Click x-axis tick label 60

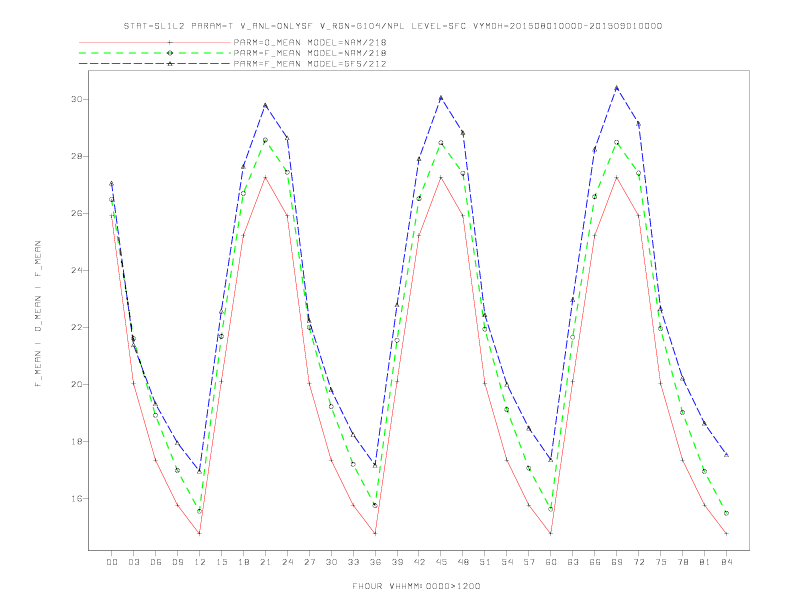tap(551, 562)
